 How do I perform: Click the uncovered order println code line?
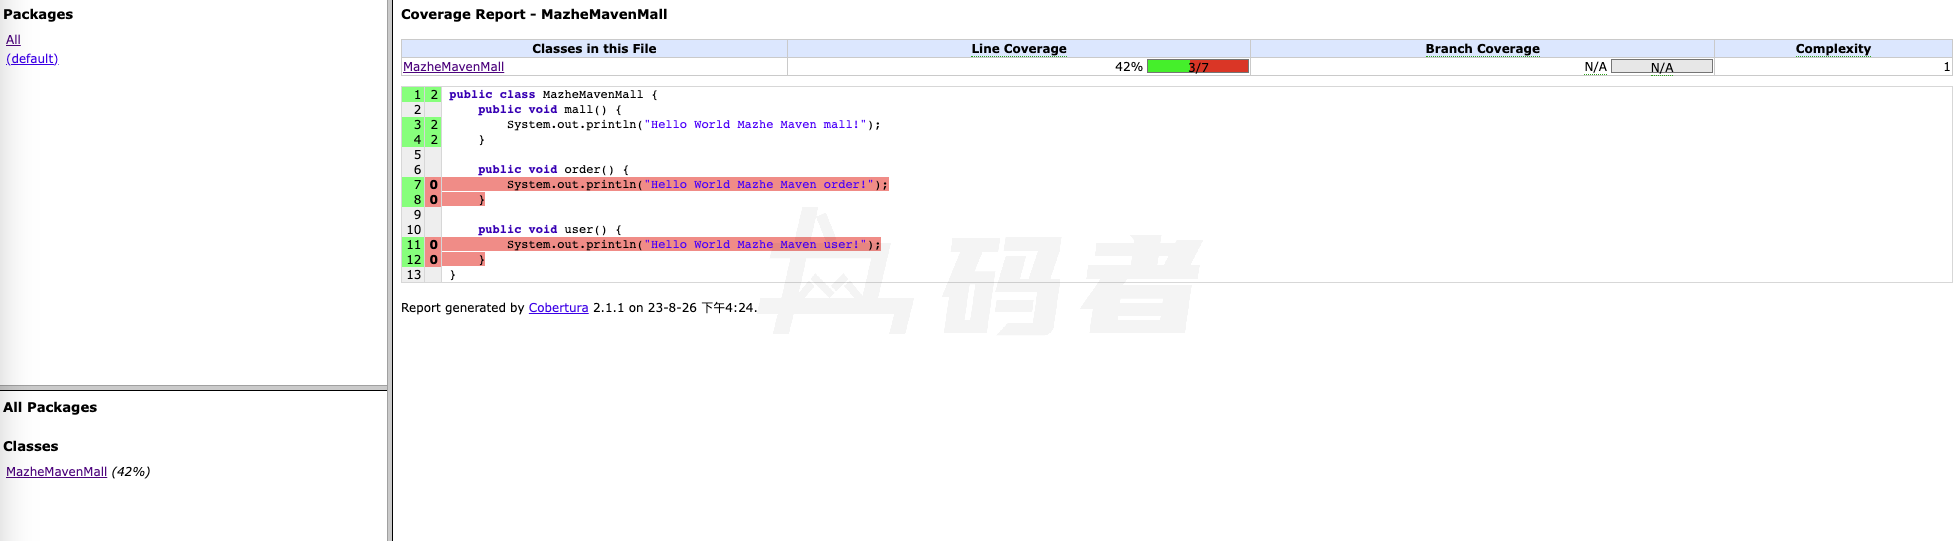coord(696,185)
